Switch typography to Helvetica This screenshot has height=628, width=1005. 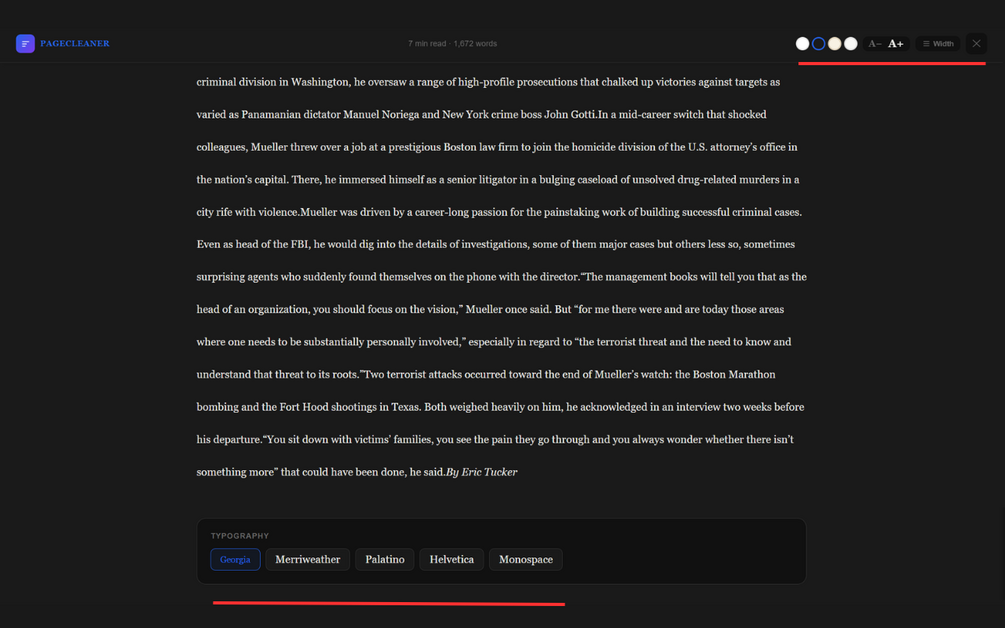[x=452, y=559]
